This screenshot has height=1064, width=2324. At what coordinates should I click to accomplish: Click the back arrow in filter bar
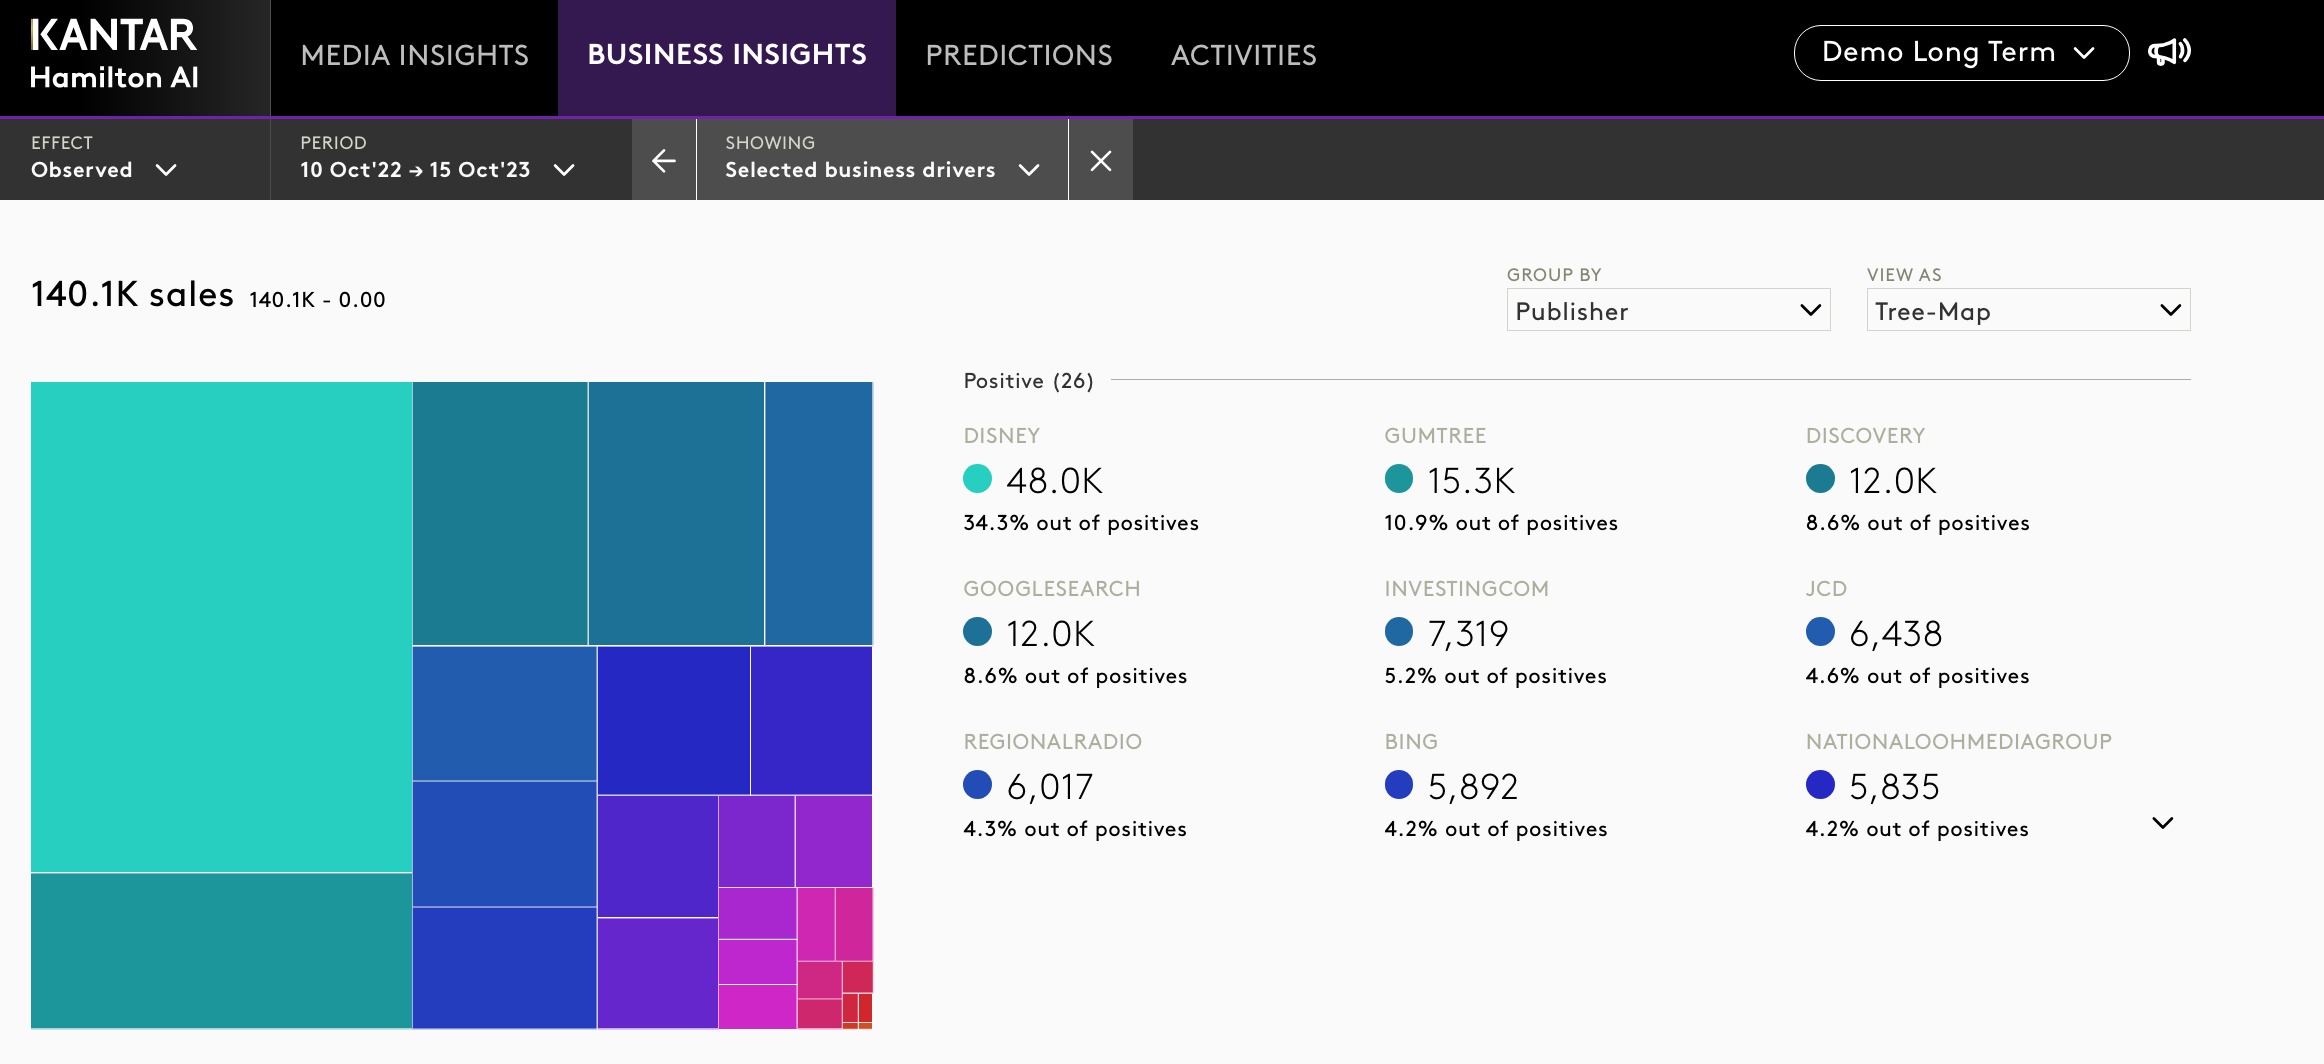pos(664,160)
